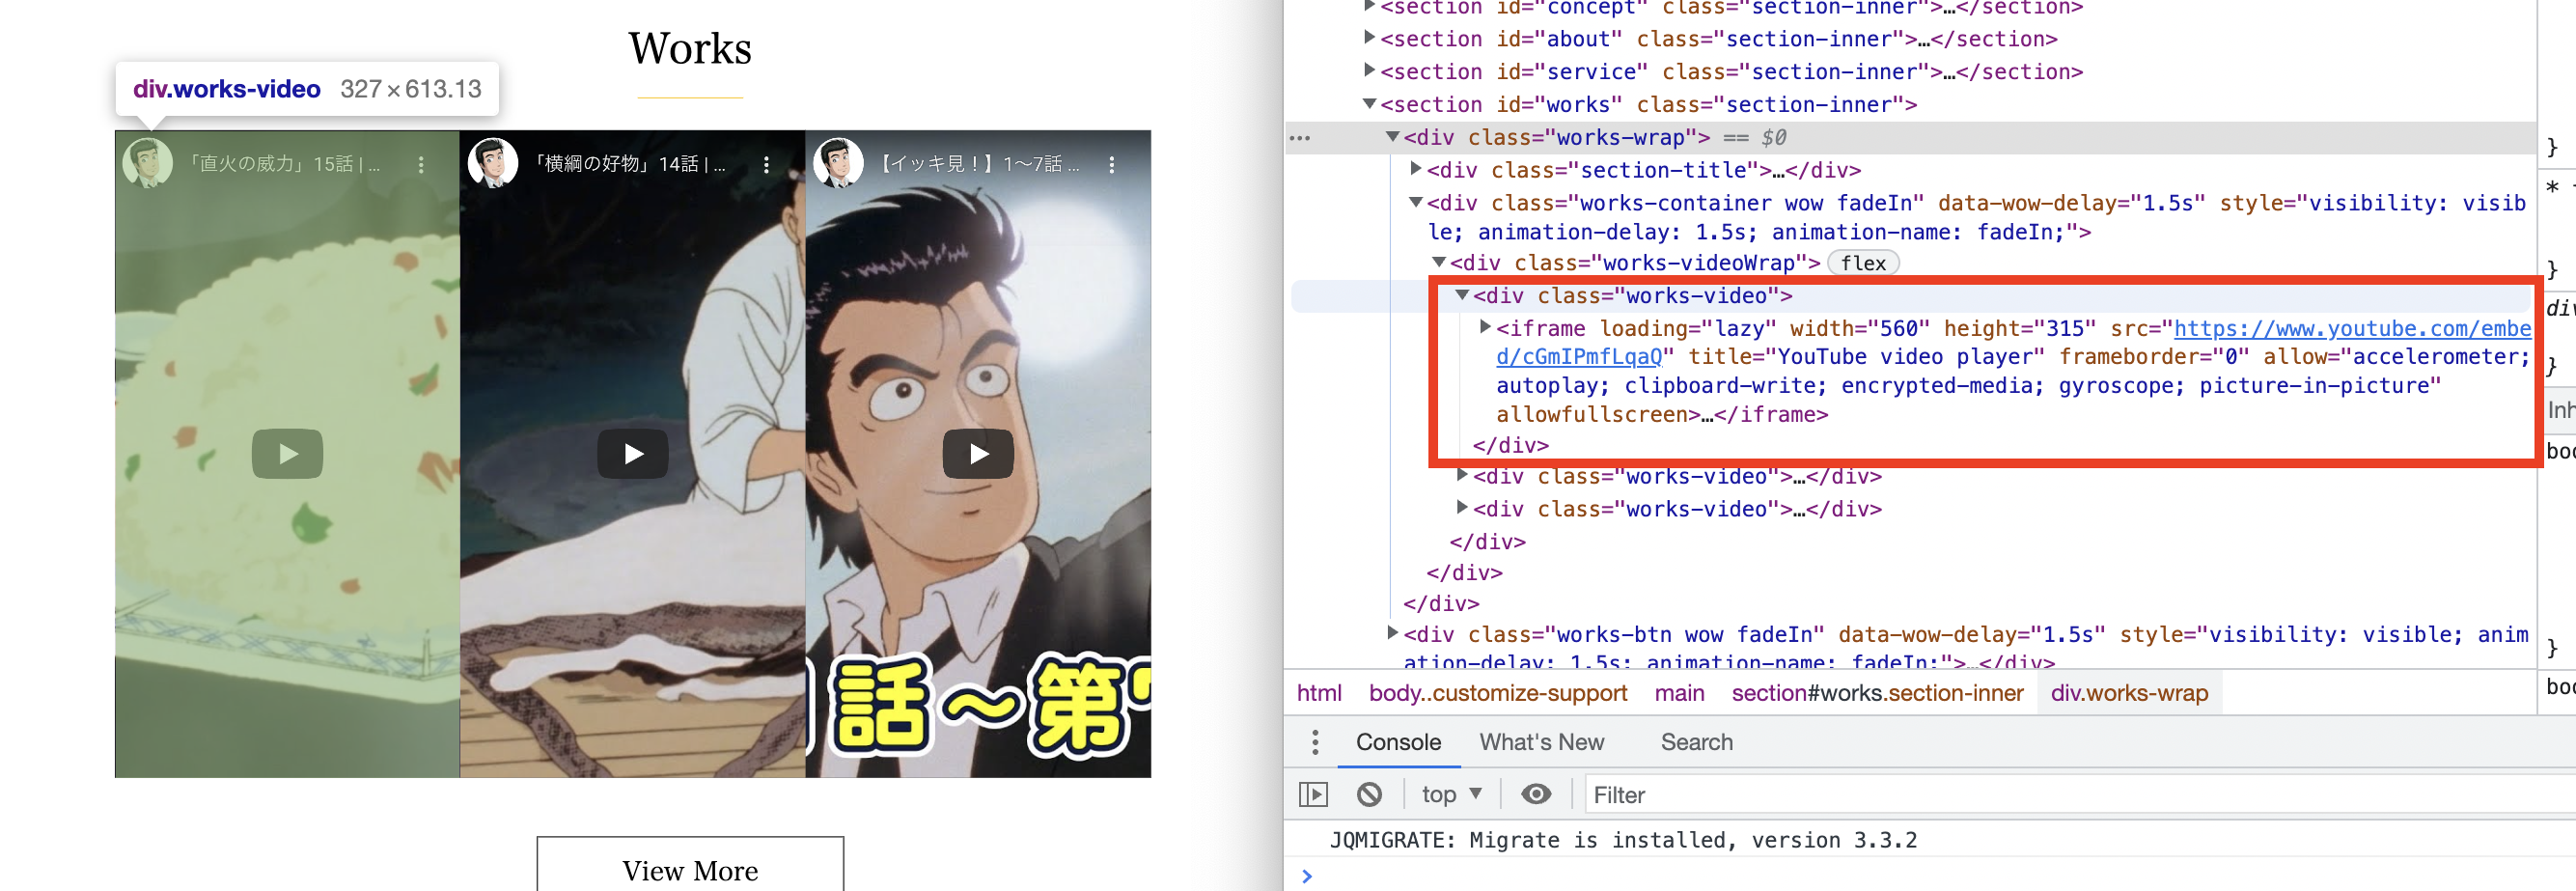
Task: Switch to the What's New tab
Action: [1541, 742]
